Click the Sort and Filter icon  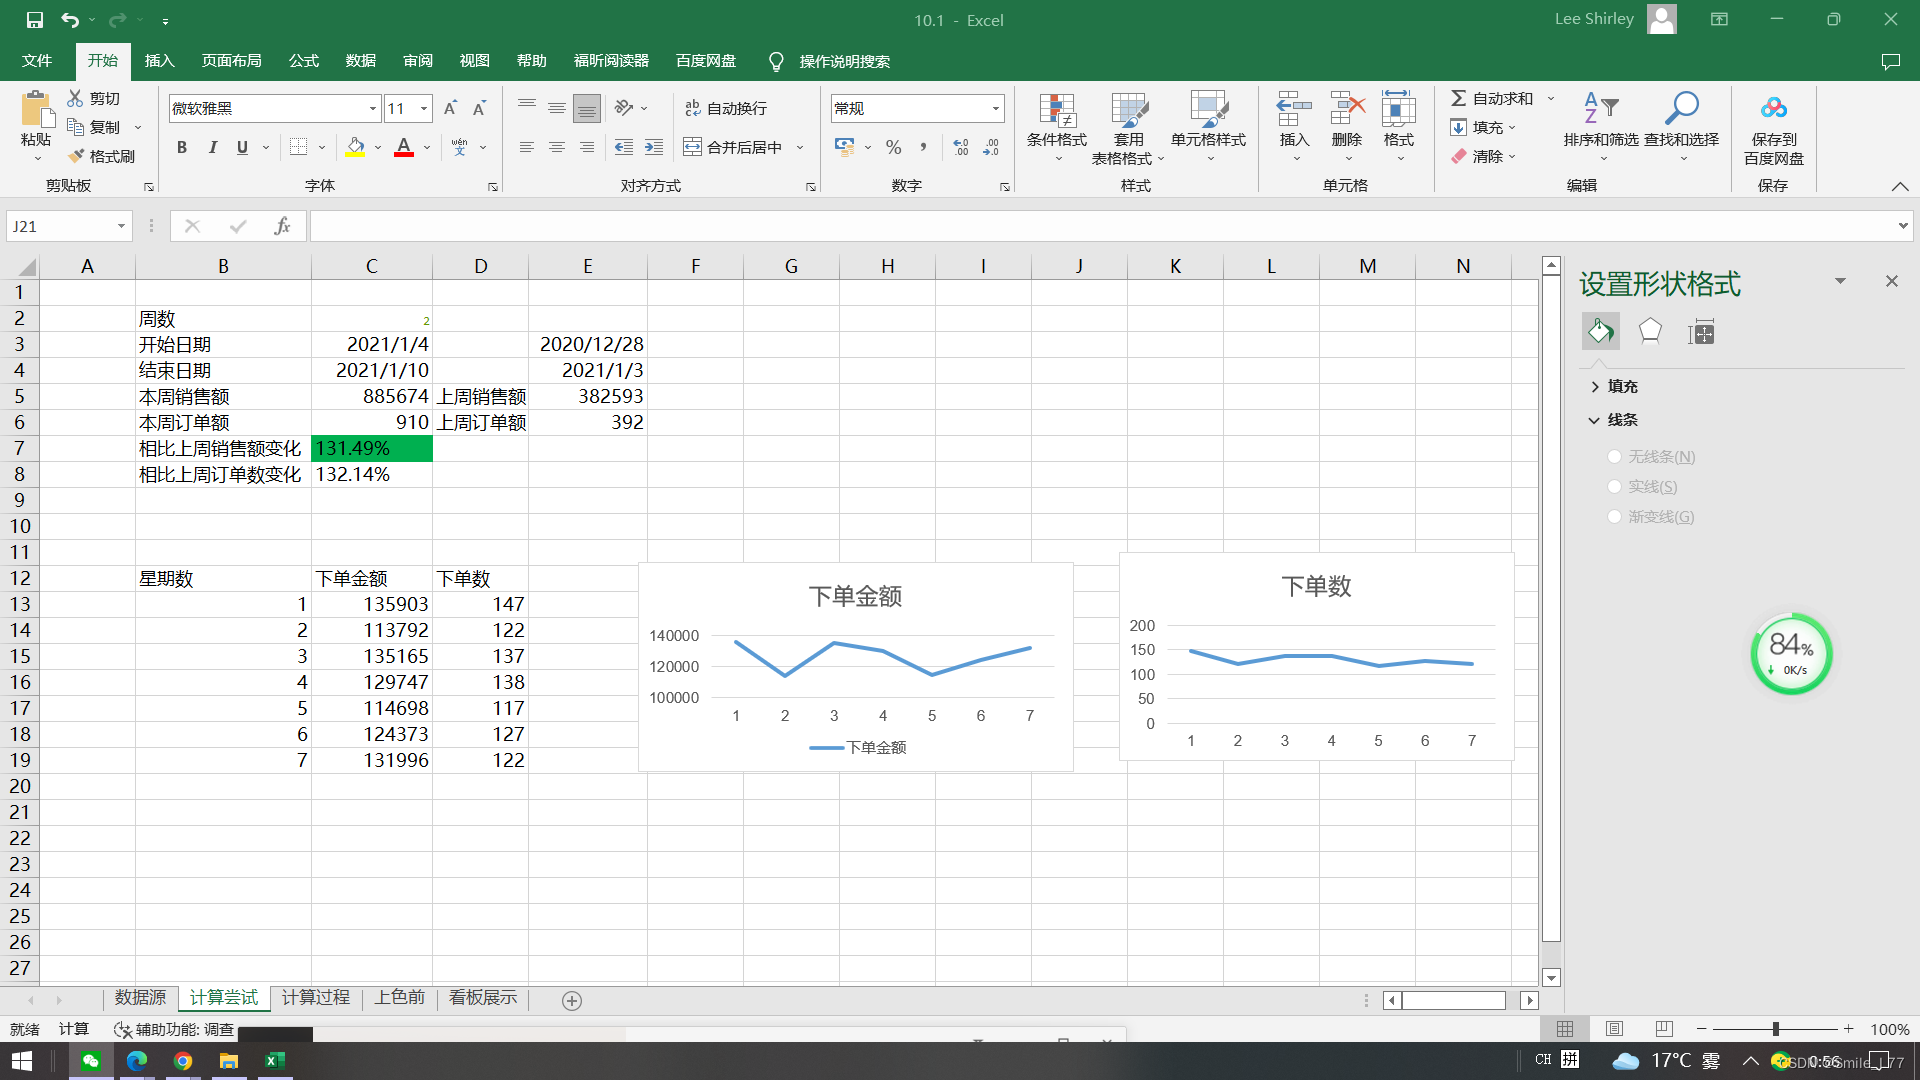coord(1600,108)
